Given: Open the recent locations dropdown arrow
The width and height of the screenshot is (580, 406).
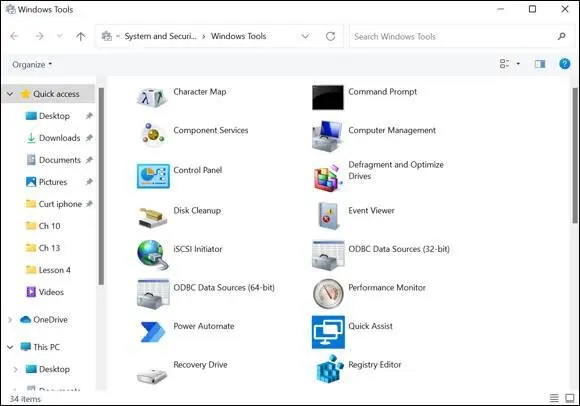Looking at the screenshot, I should (x=60, y=36).
